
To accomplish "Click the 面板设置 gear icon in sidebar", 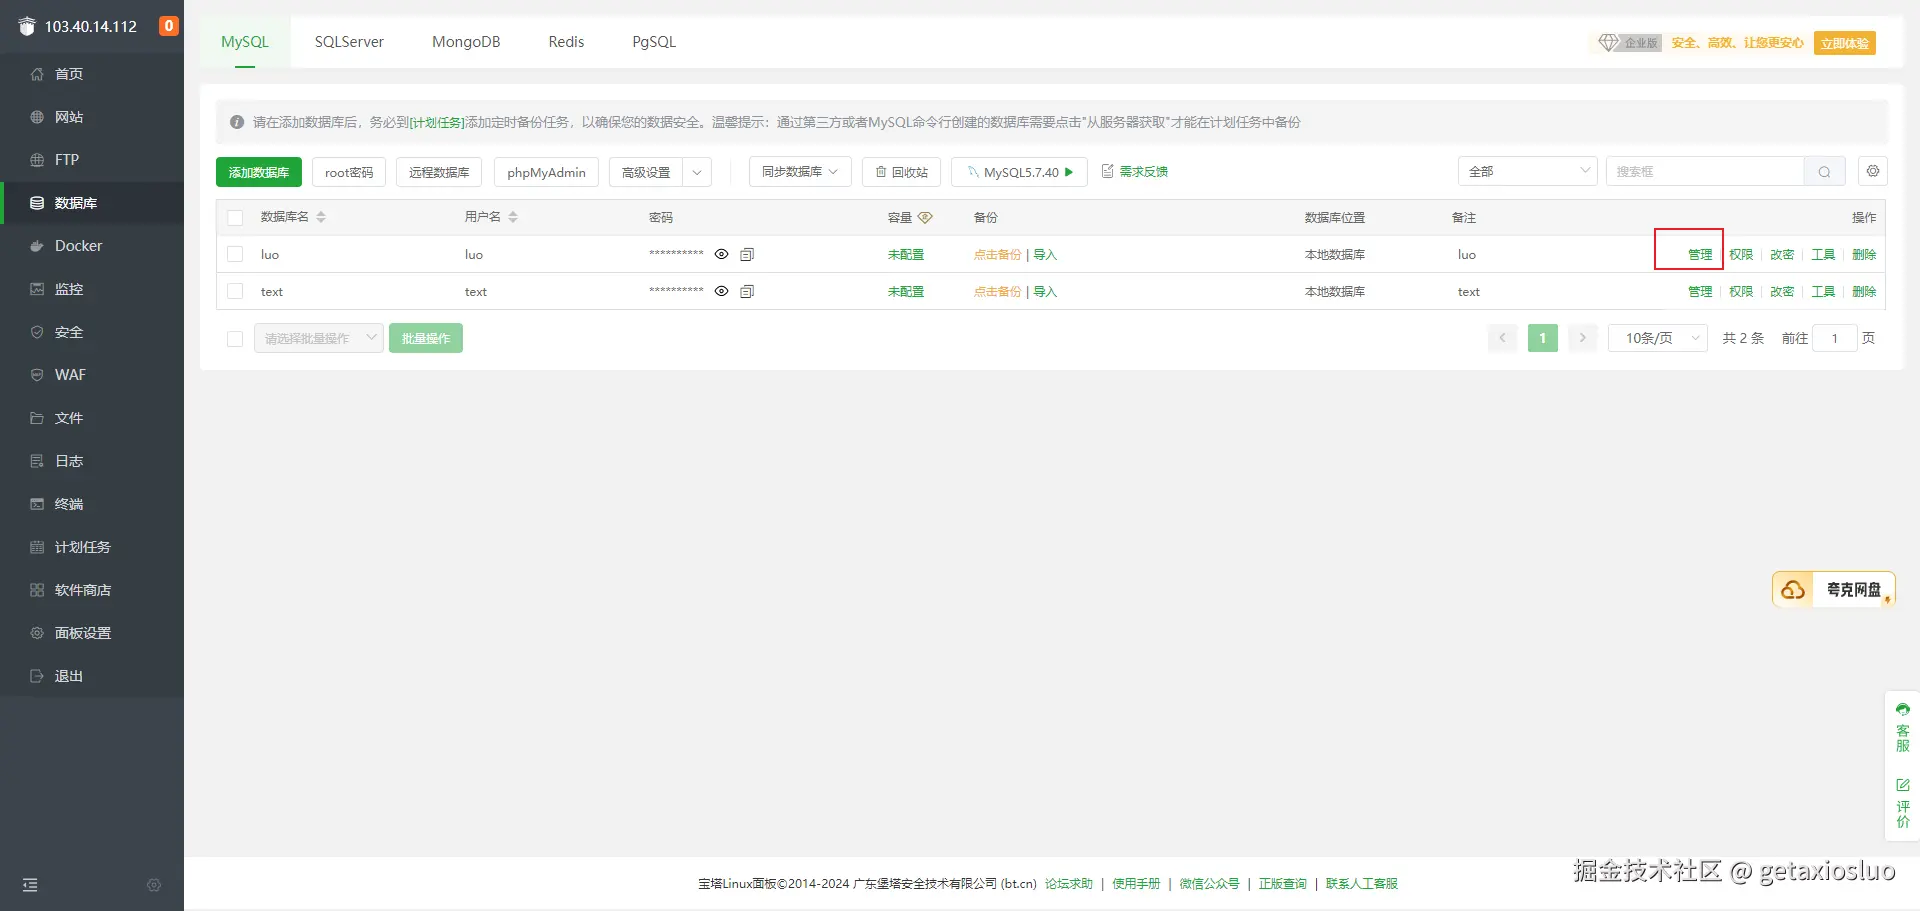I will (37, 633).
